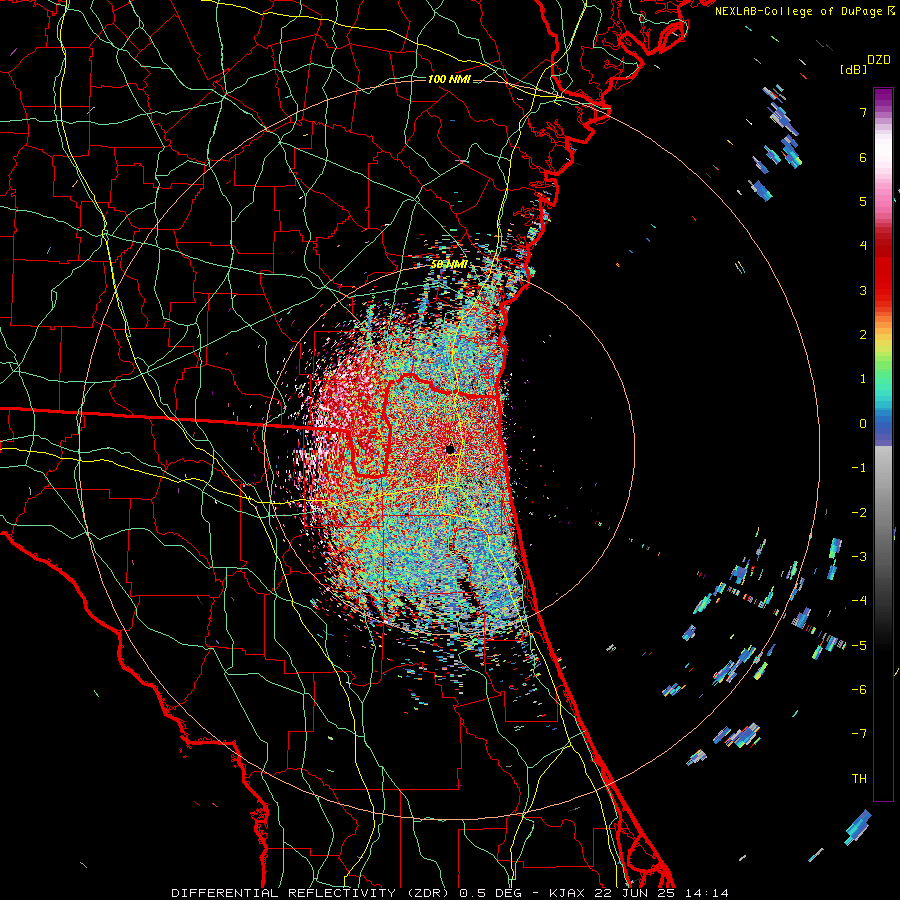Click the color scale value 4
This screenshot has width=900, height=900.
(863, 246)
